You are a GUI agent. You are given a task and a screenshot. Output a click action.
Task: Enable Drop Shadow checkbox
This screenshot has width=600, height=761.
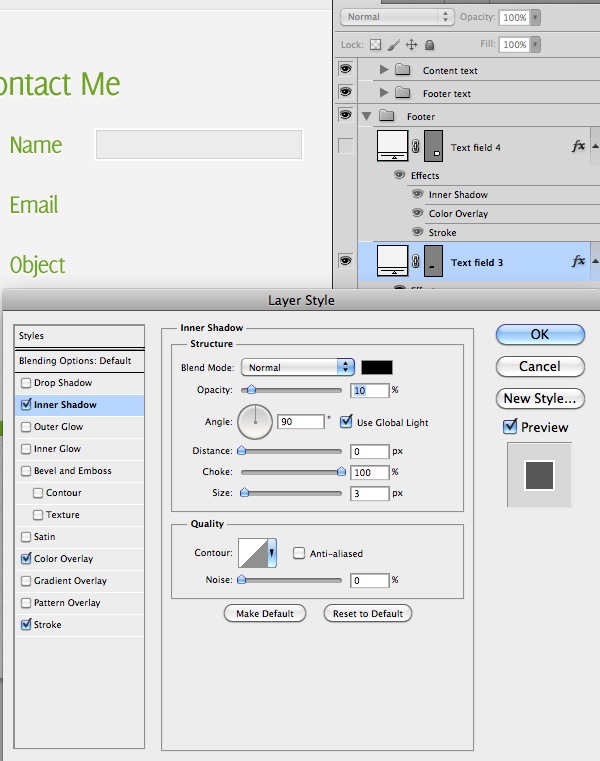tap(26, 383)
